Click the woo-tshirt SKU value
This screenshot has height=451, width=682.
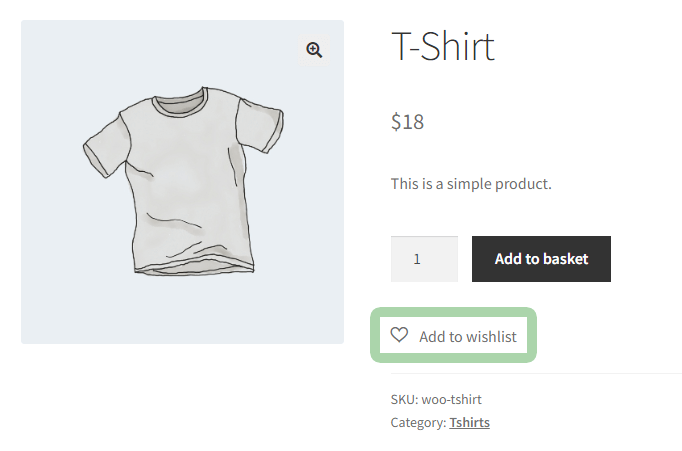click(x=451, y=399)
